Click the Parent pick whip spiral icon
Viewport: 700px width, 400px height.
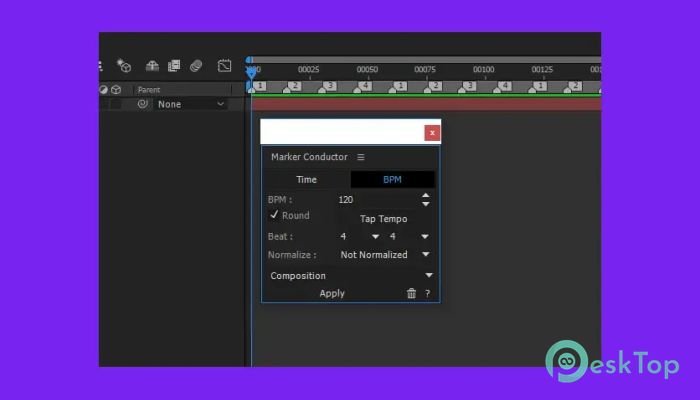pos(142,104)
